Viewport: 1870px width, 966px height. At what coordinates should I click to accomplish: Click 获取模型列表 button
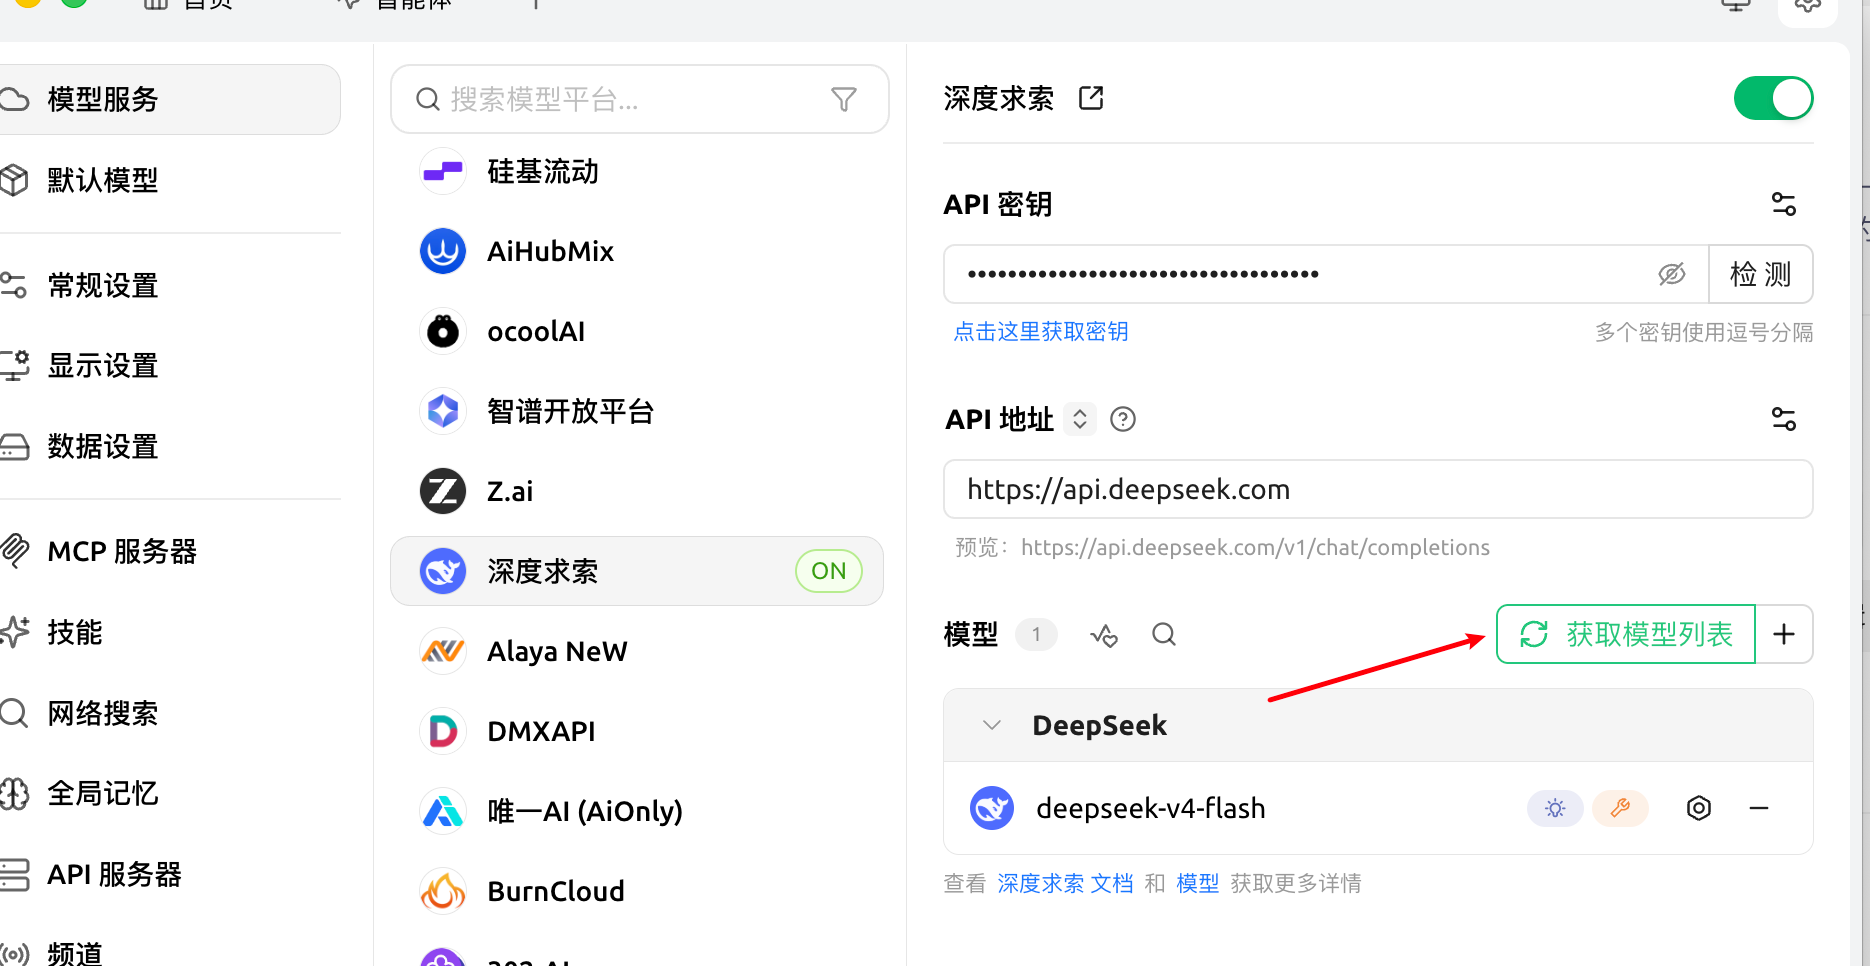pyautogui.click(x=1626, y=634)
